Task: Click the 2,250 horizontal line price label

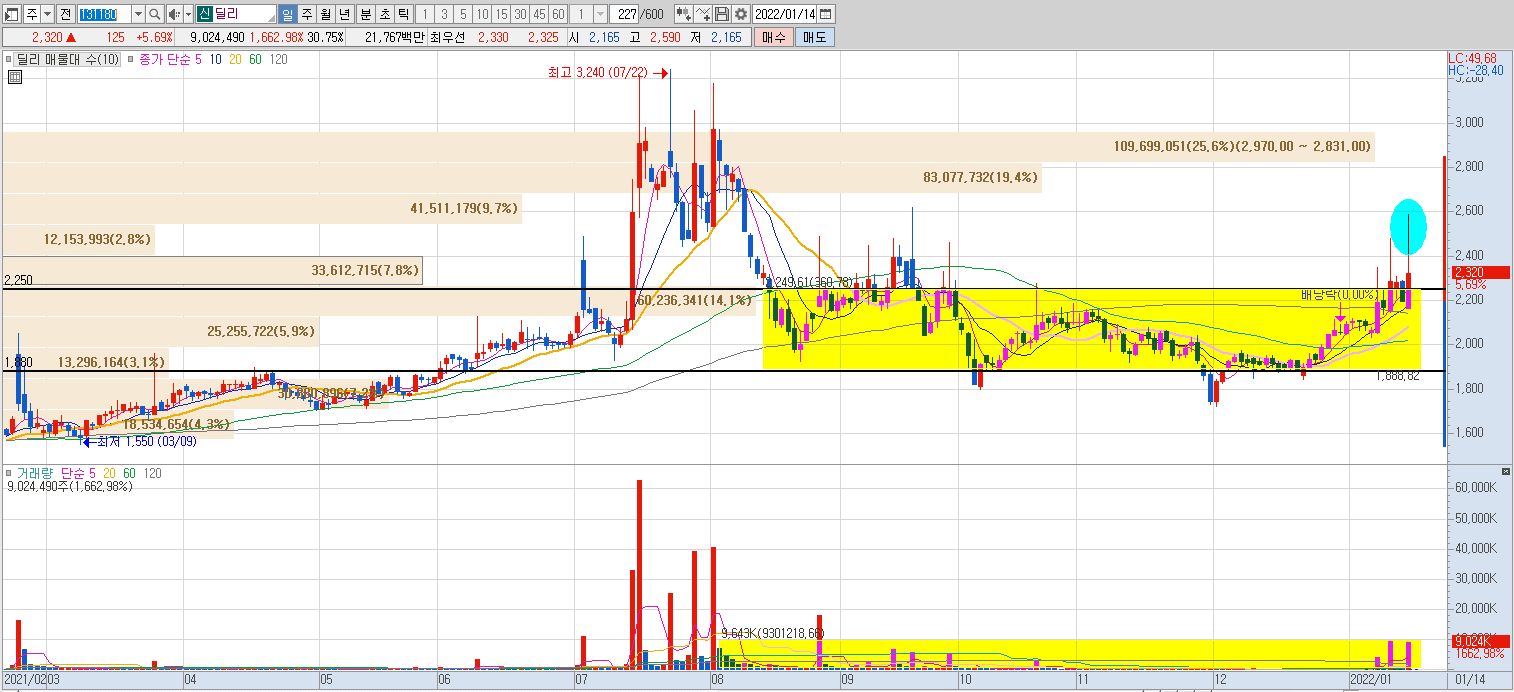Action: click(19, 281)
